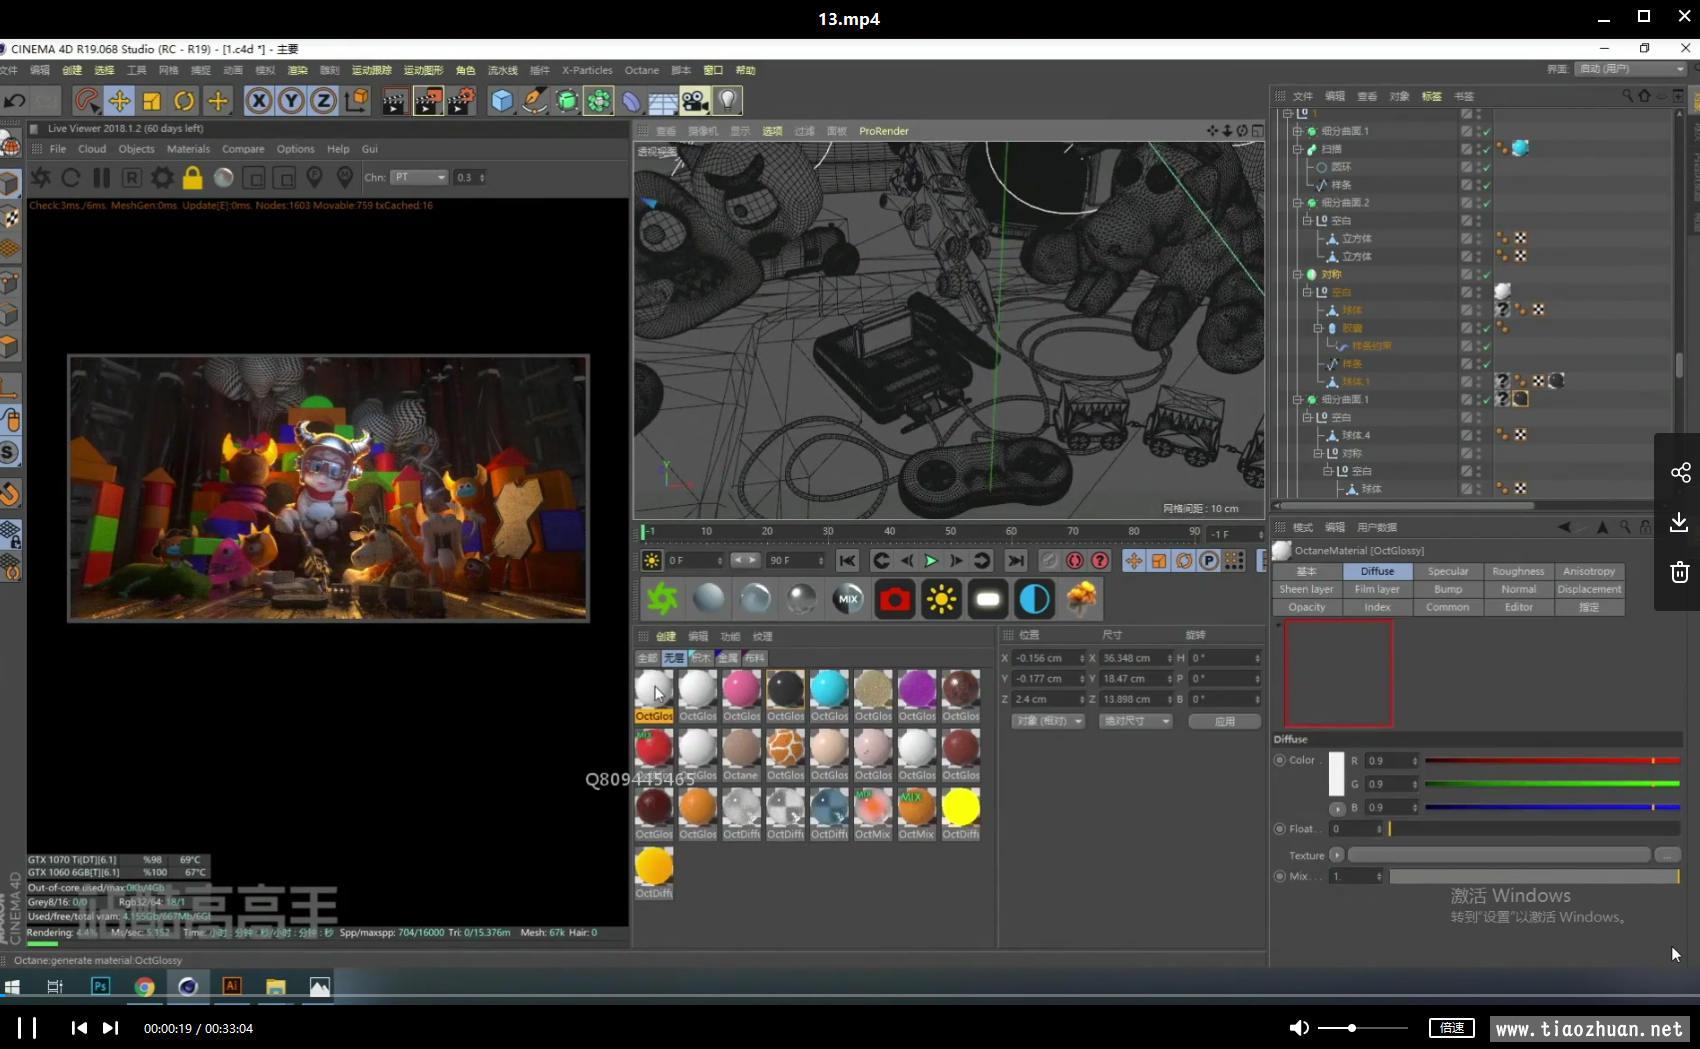Screen dimensions: 1700x1049
Task: Click frame 50 on the timeline
Action: click(x=950, y=531)
